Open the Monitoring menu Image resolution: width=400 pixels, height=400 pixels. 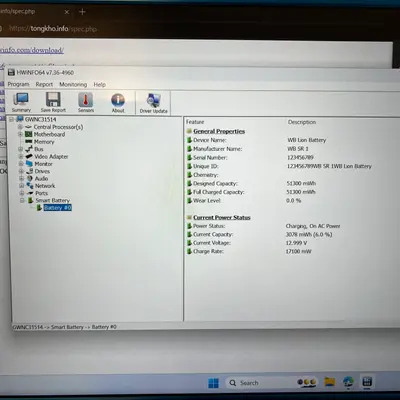[73, 84]
